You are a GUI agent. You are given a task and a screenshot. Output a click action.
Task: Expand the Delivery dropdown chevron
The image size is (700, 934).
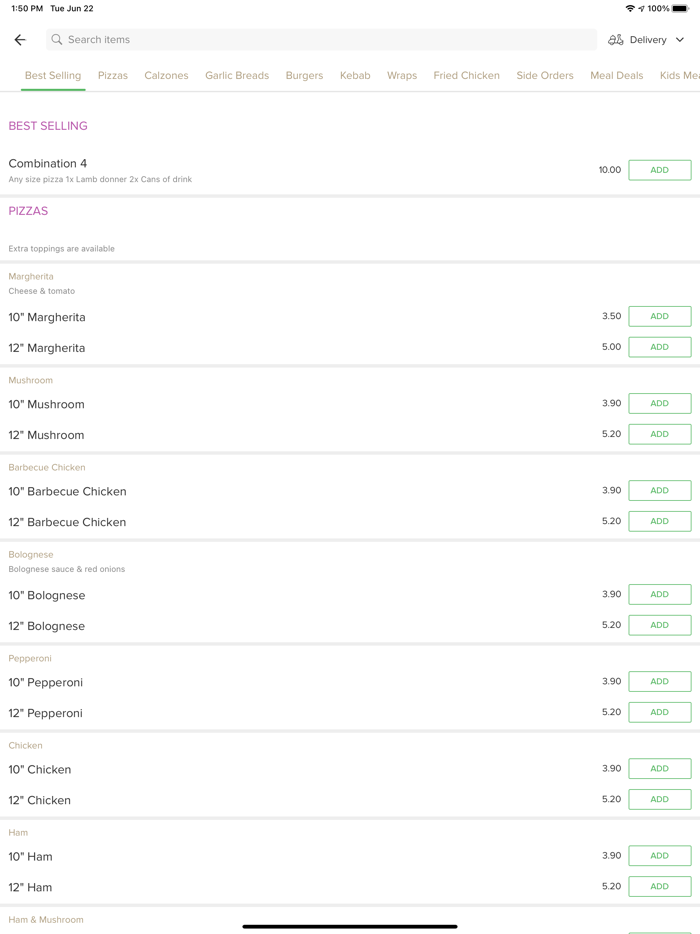coord(680,40)
